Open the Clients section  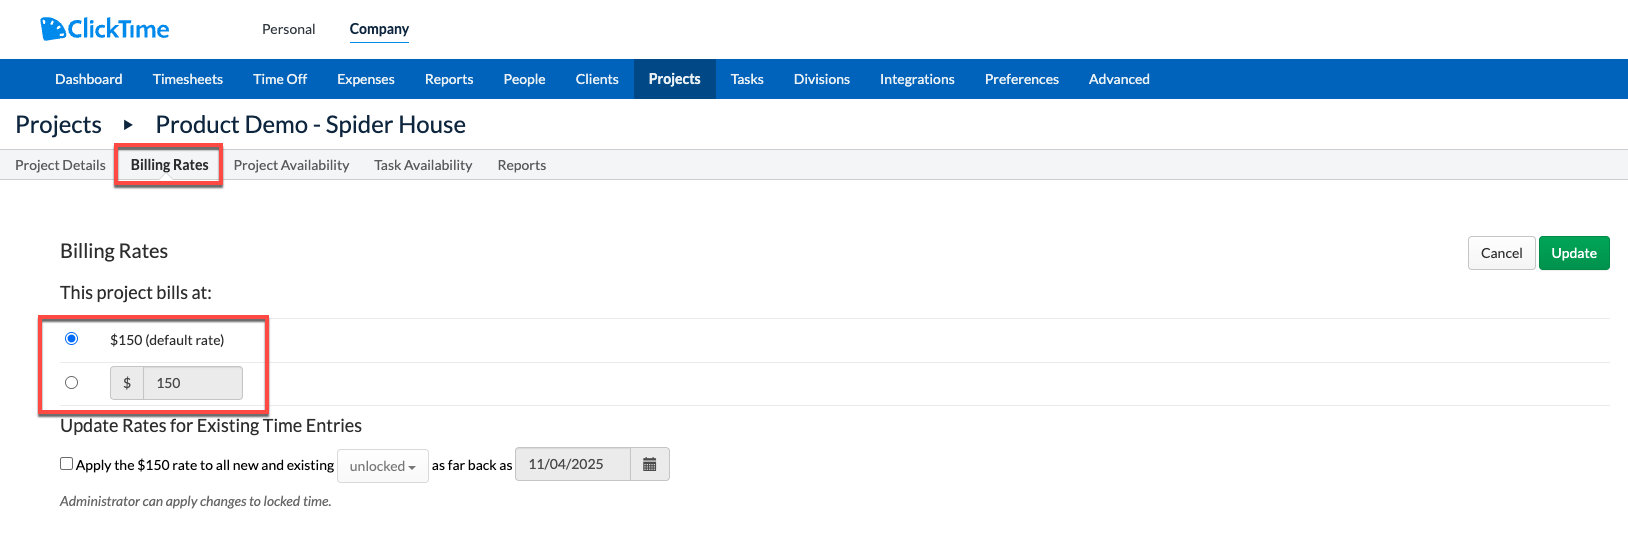tap(597, 79)
